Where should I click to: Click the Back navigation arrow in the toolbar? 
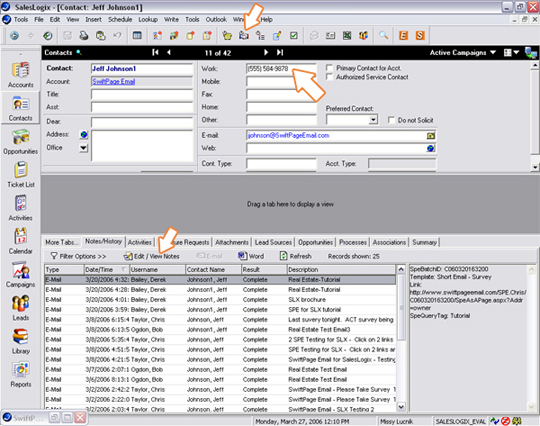coord(14,35)
